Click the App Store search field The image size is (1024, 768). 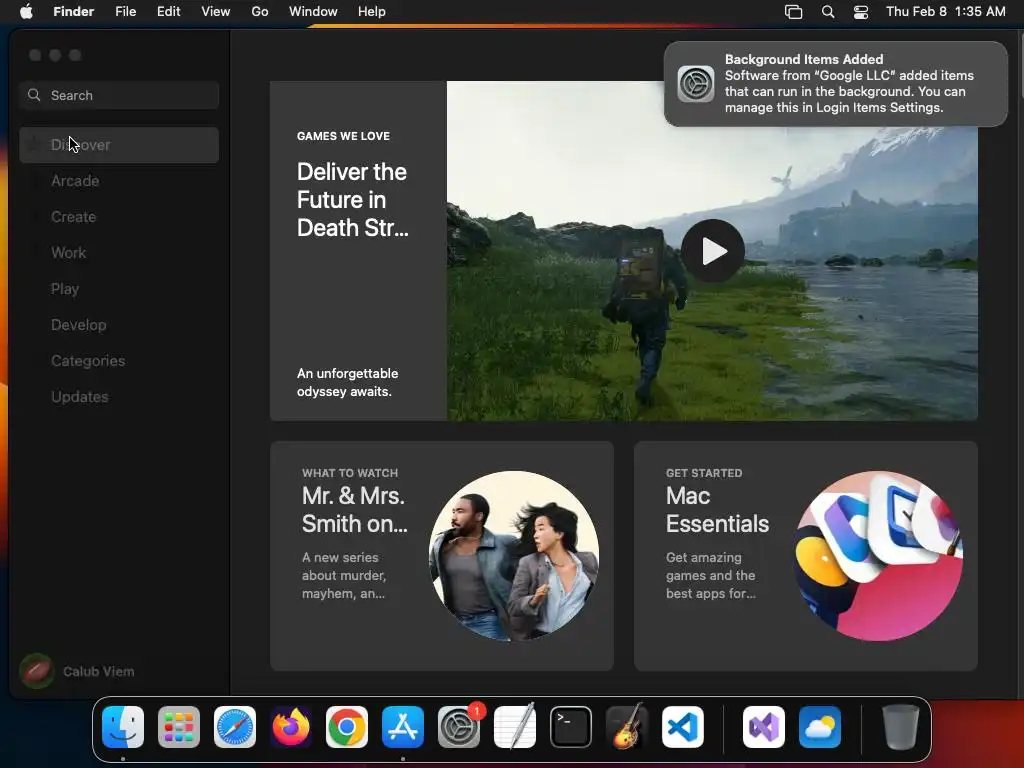119,95
